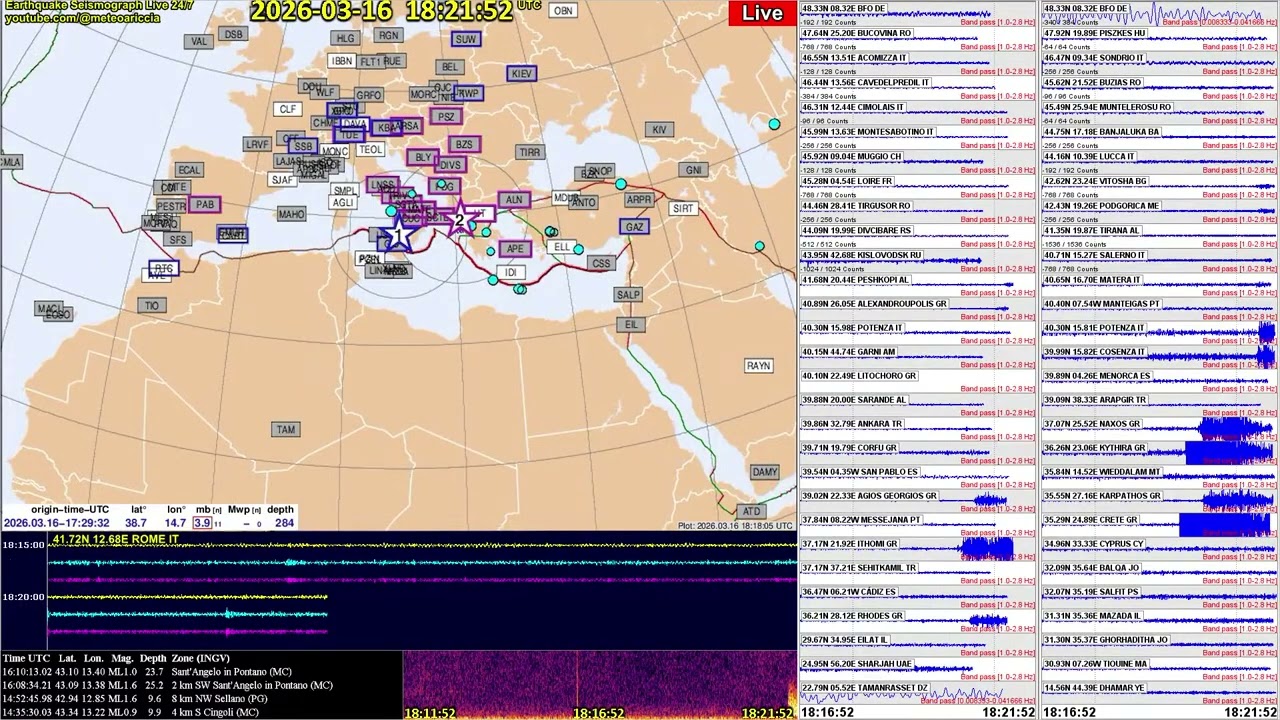
Task: Click the NAXOS GR seismogram trace
Action: coord(1159,430)
